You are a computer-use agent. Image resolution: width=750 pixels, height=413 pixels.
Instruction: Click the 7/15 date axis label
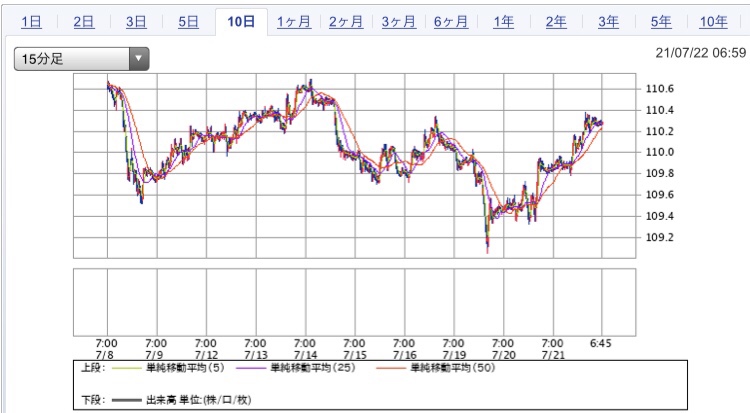355,355
